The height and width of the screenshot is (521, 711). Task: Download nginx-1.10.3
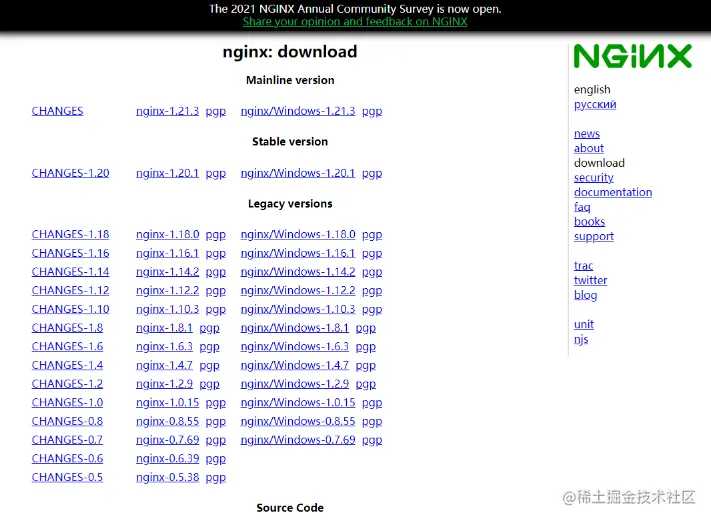167,309
